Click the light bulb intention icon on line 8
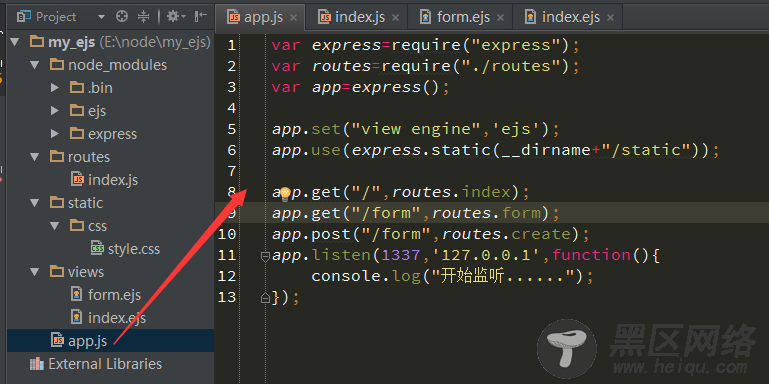Viewport: 769px width, 384px height. click(285, 194)
